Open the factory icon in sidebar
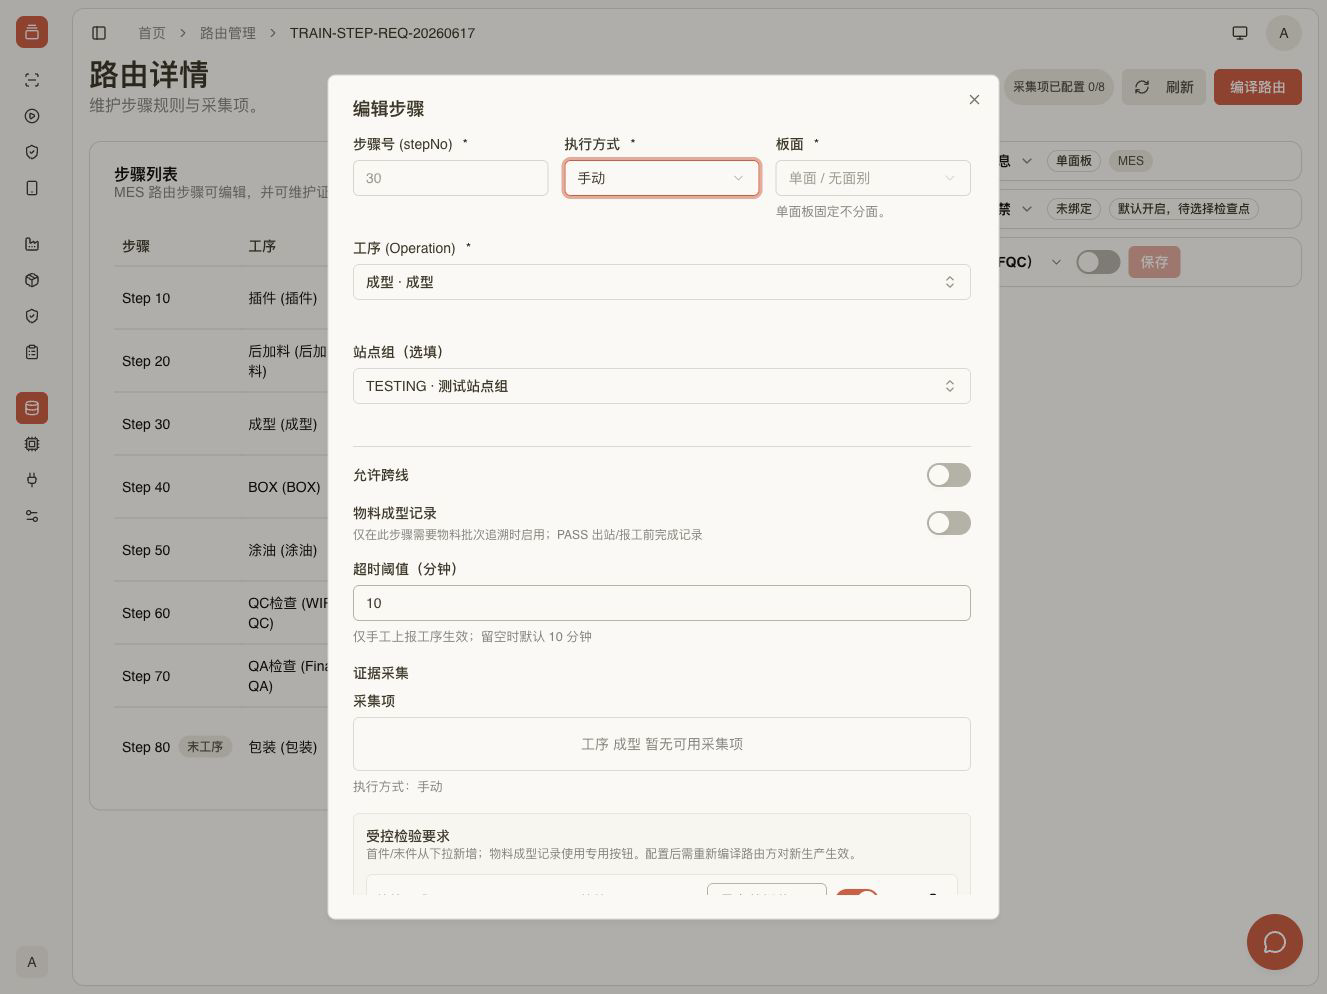Viewport: 1327px width, 994px height. (x=32, y=244)
